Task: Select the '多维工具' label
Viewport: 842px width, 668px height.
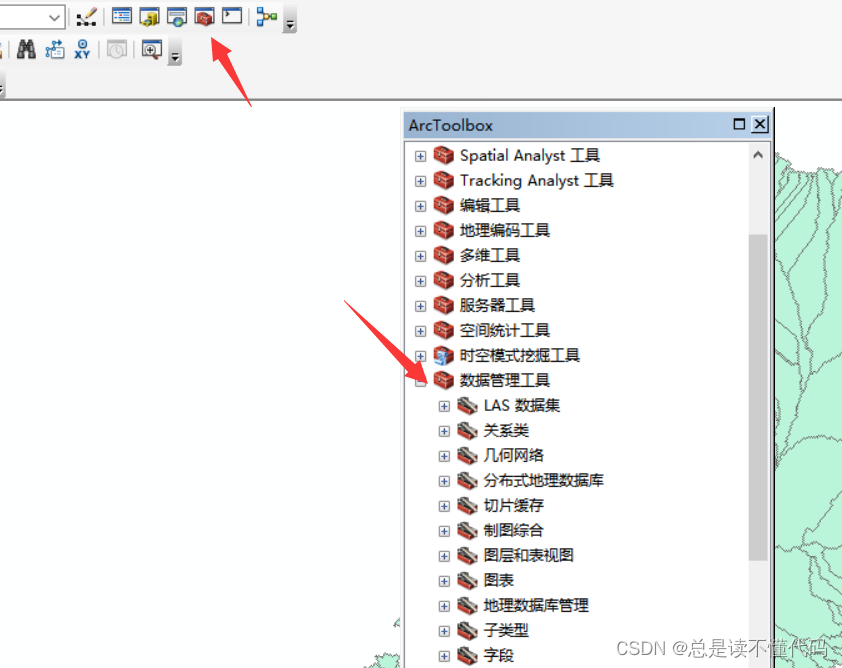Action: [490, 256]
